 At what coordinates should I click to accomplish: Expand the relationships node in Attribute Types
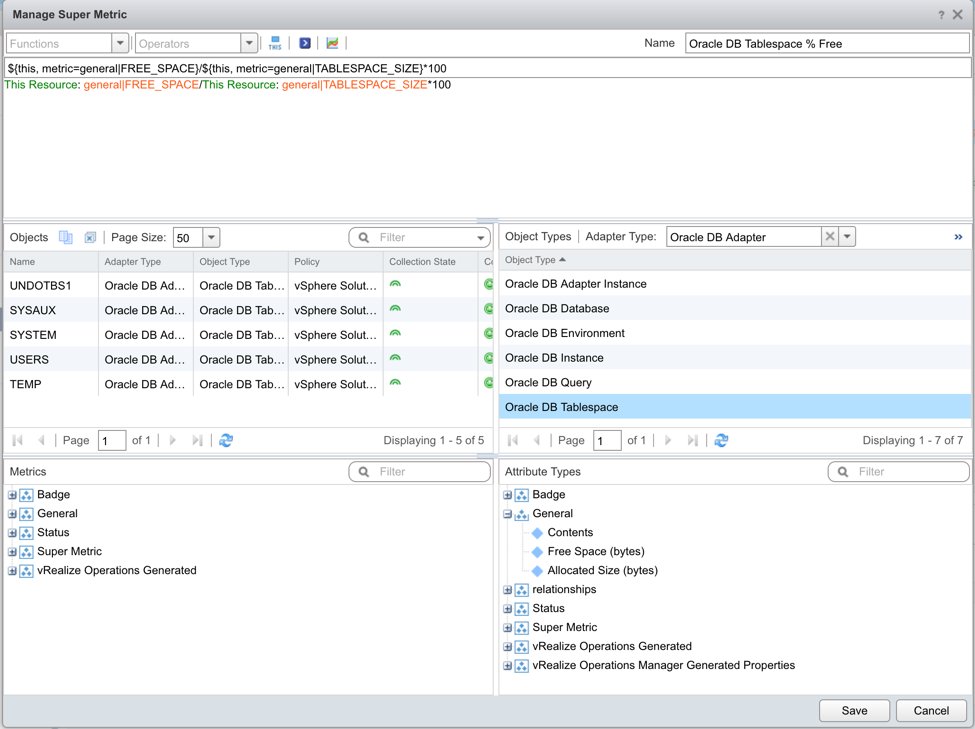tap(507, 590)
